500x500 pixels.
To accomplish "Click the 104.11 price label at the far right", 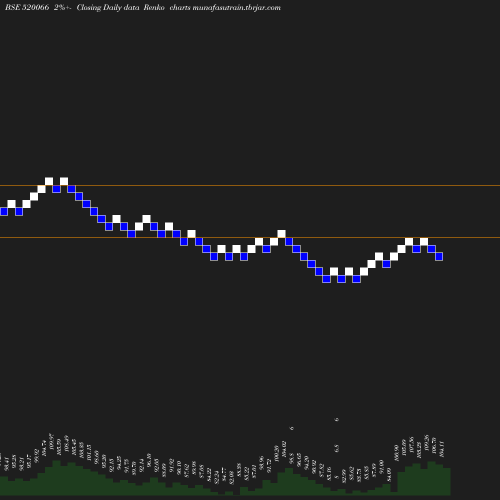I will pos(442,449).
